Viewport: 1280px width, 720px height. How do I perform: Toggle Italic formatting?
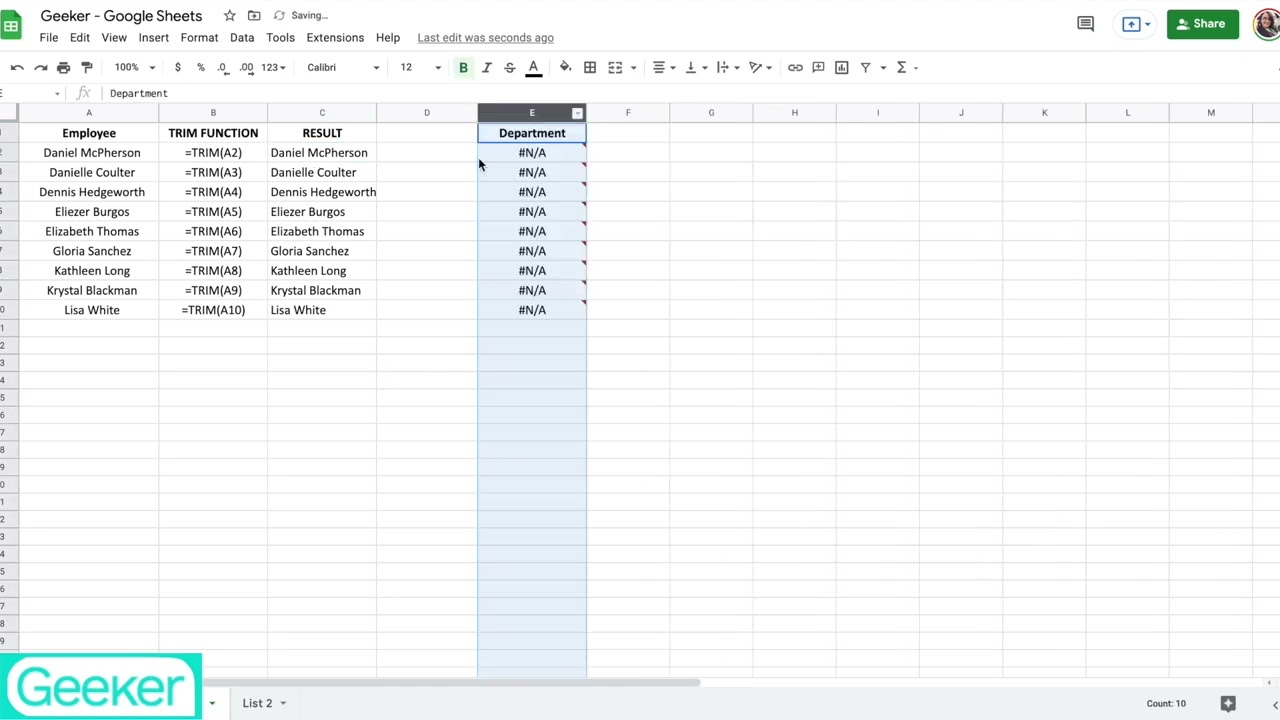(x=486, y=67)
